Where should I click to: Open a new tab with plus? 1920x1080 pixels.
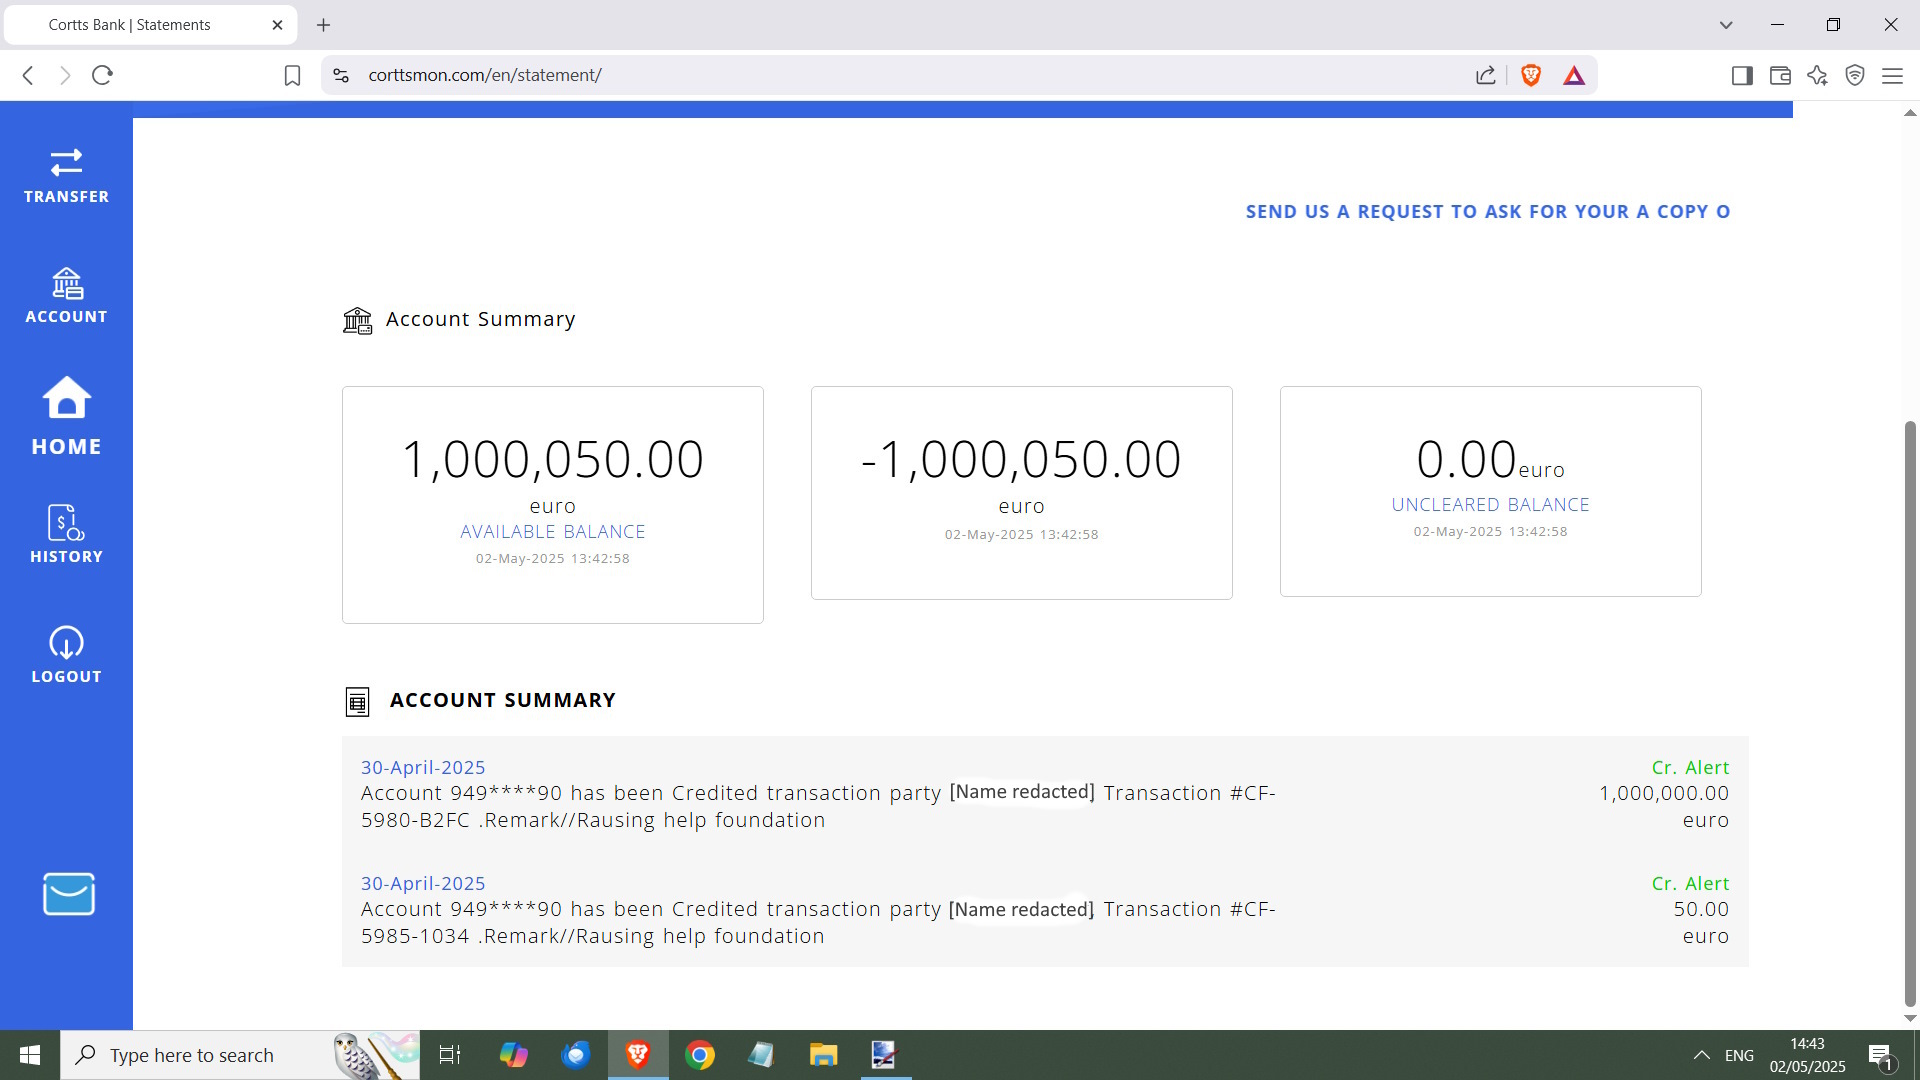point(323,25)
